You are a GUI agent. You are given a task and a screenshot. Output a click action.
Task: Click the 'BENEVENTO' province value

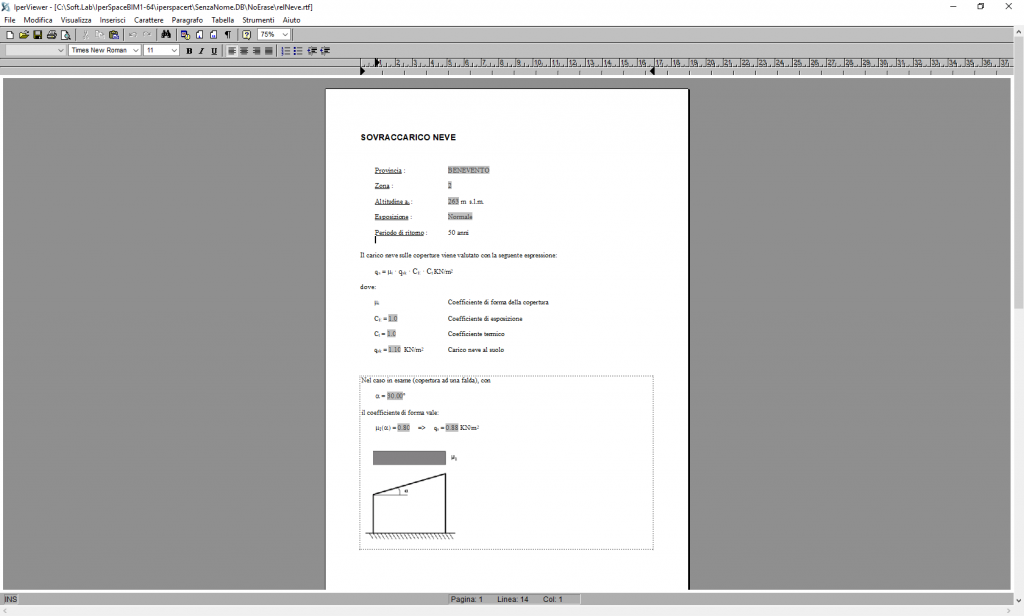[468, 170]
